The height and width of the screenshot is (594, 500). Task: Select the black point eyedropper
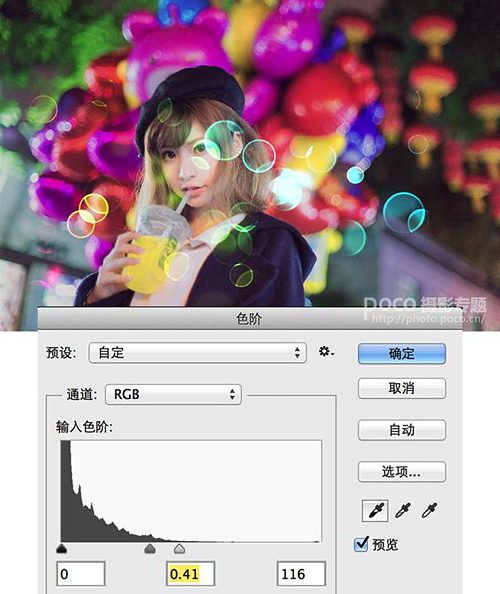point(375,511)
